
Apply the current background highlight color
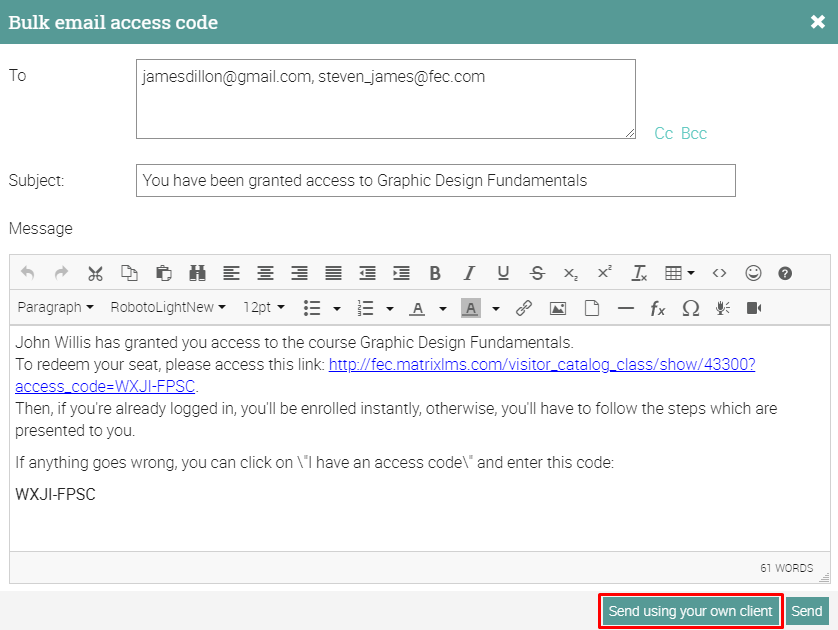click(x=470, y=308)
